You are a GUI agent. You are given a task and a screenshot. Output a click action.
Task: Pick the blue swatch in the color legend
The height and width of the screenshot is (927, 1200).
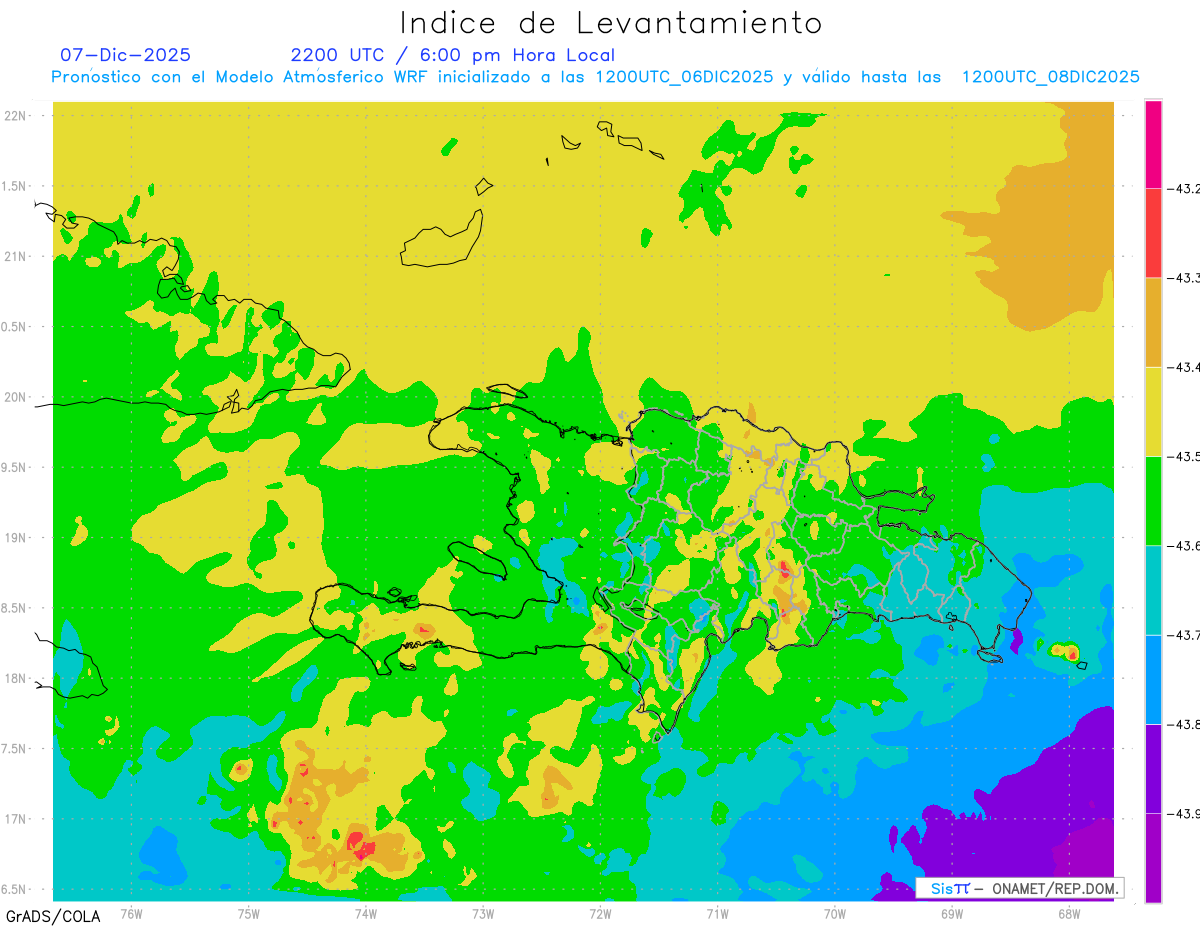pyautogui.click(x=1153, y=679)
